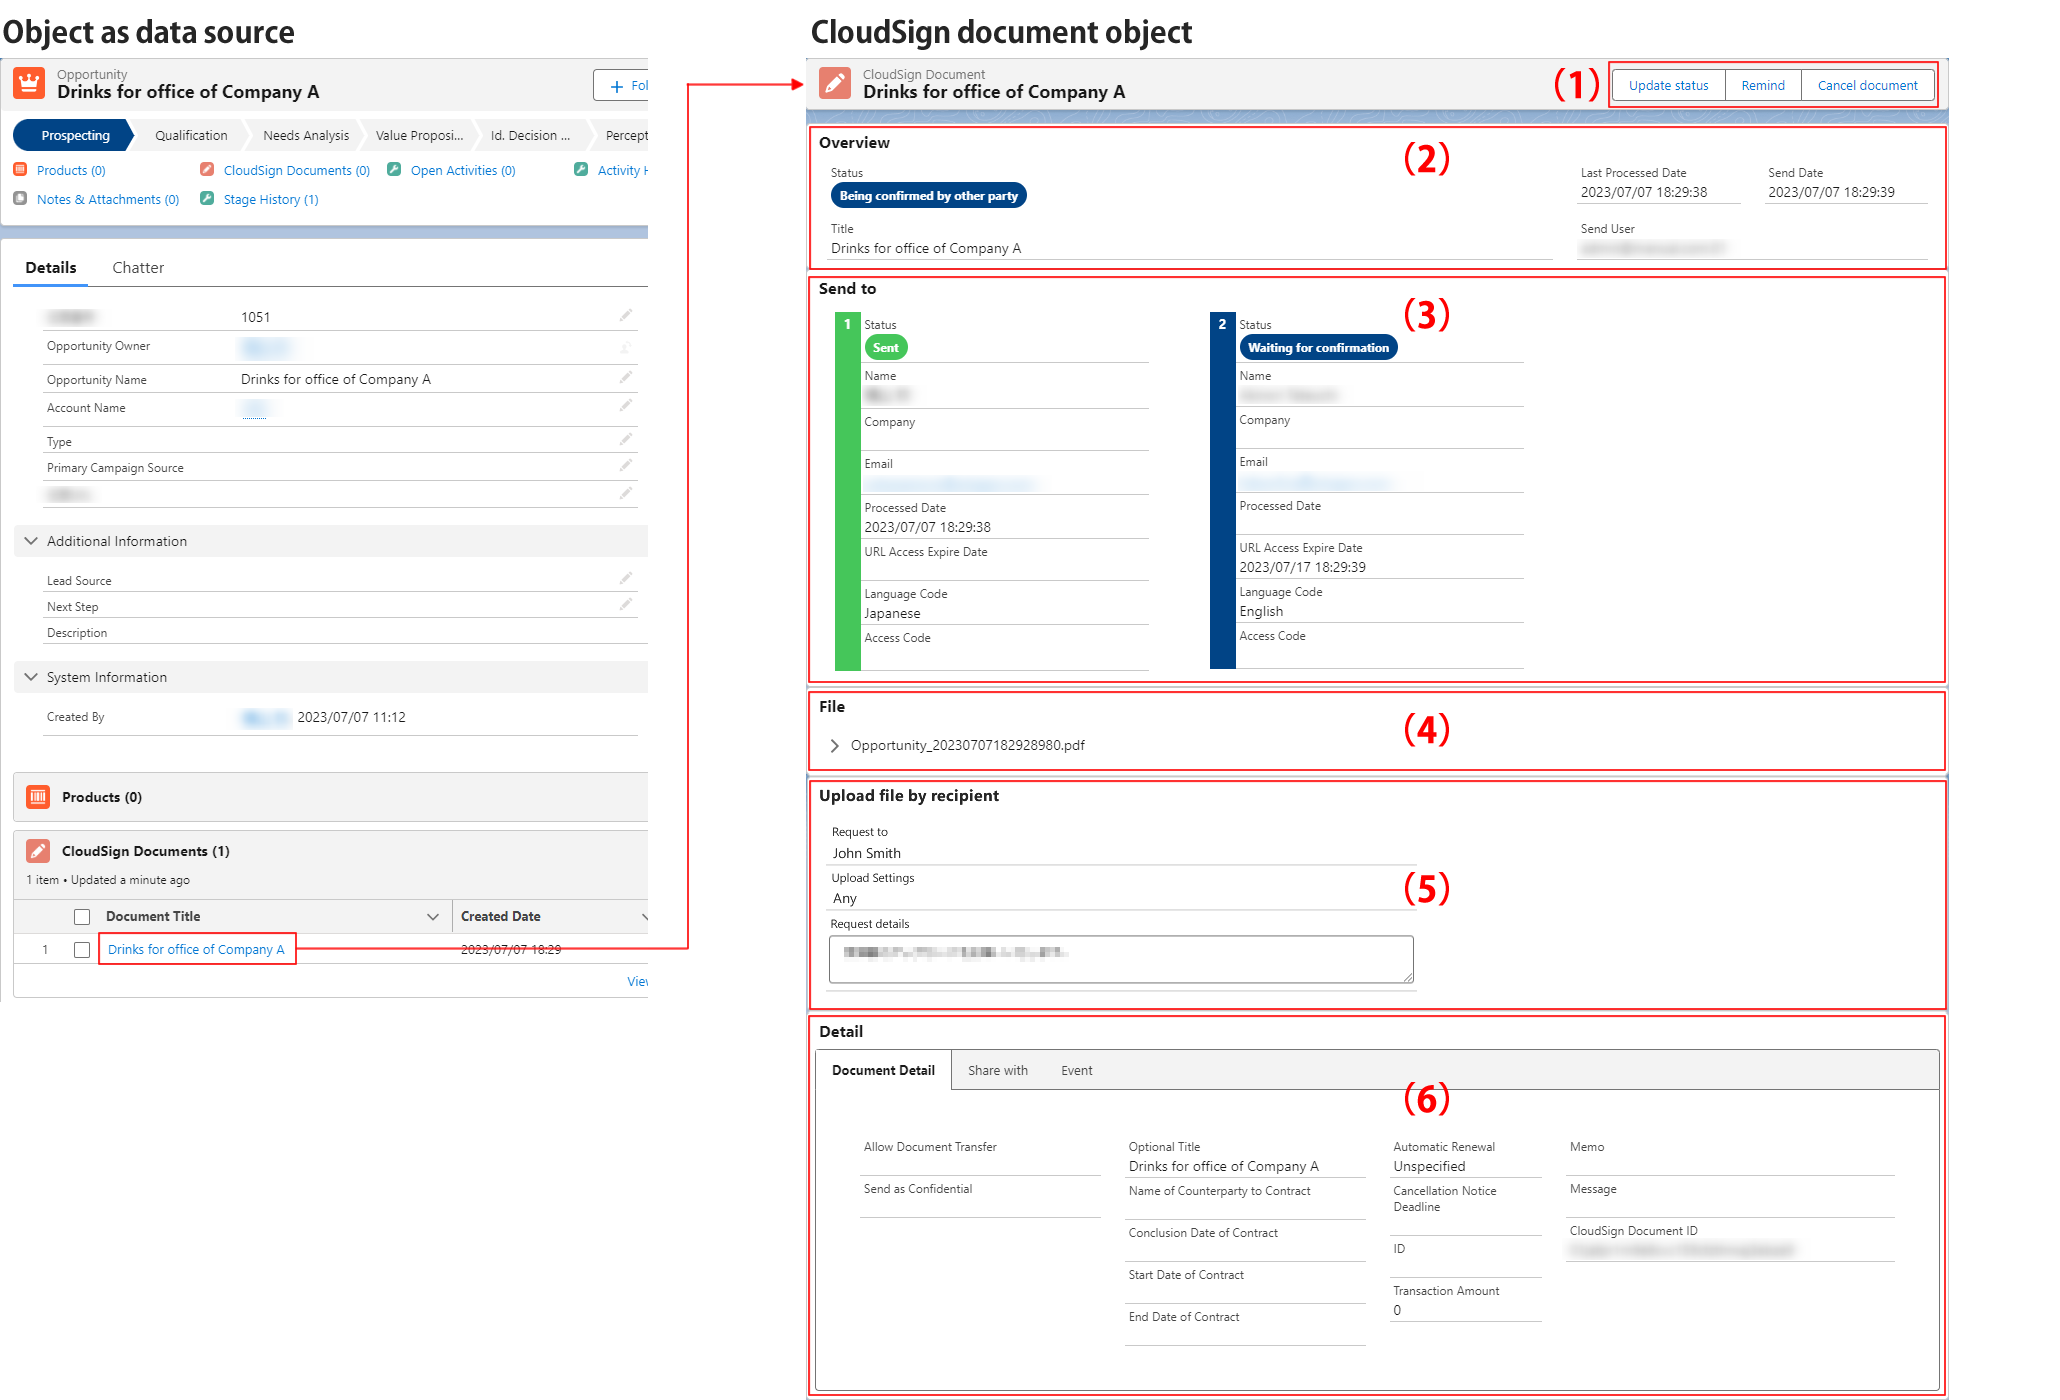Click inside the Request details text area
2060x1400 pixels.
1121,960
